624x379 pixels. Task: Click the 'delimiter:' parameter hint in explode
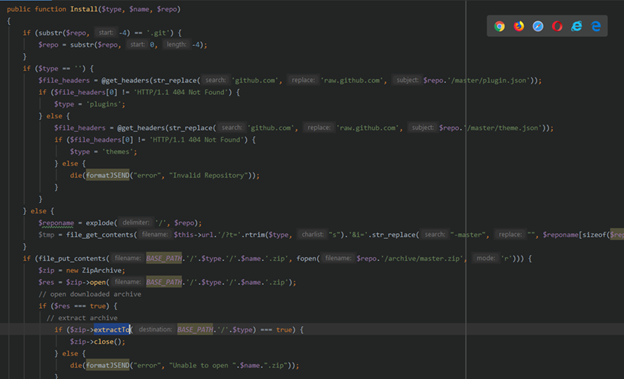[136, 223]
